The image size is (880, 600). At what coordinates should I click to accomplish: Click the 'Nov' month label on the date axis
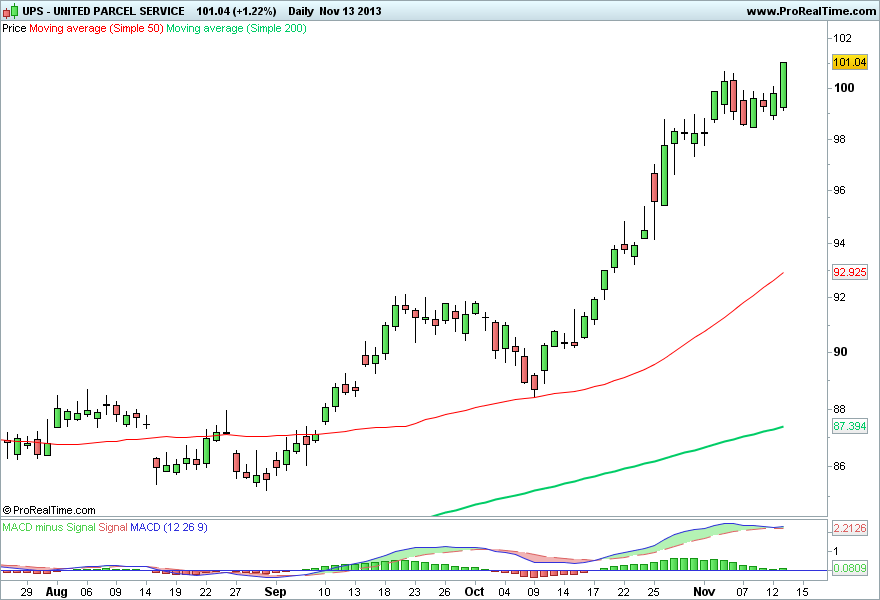(x=704, y=592)
